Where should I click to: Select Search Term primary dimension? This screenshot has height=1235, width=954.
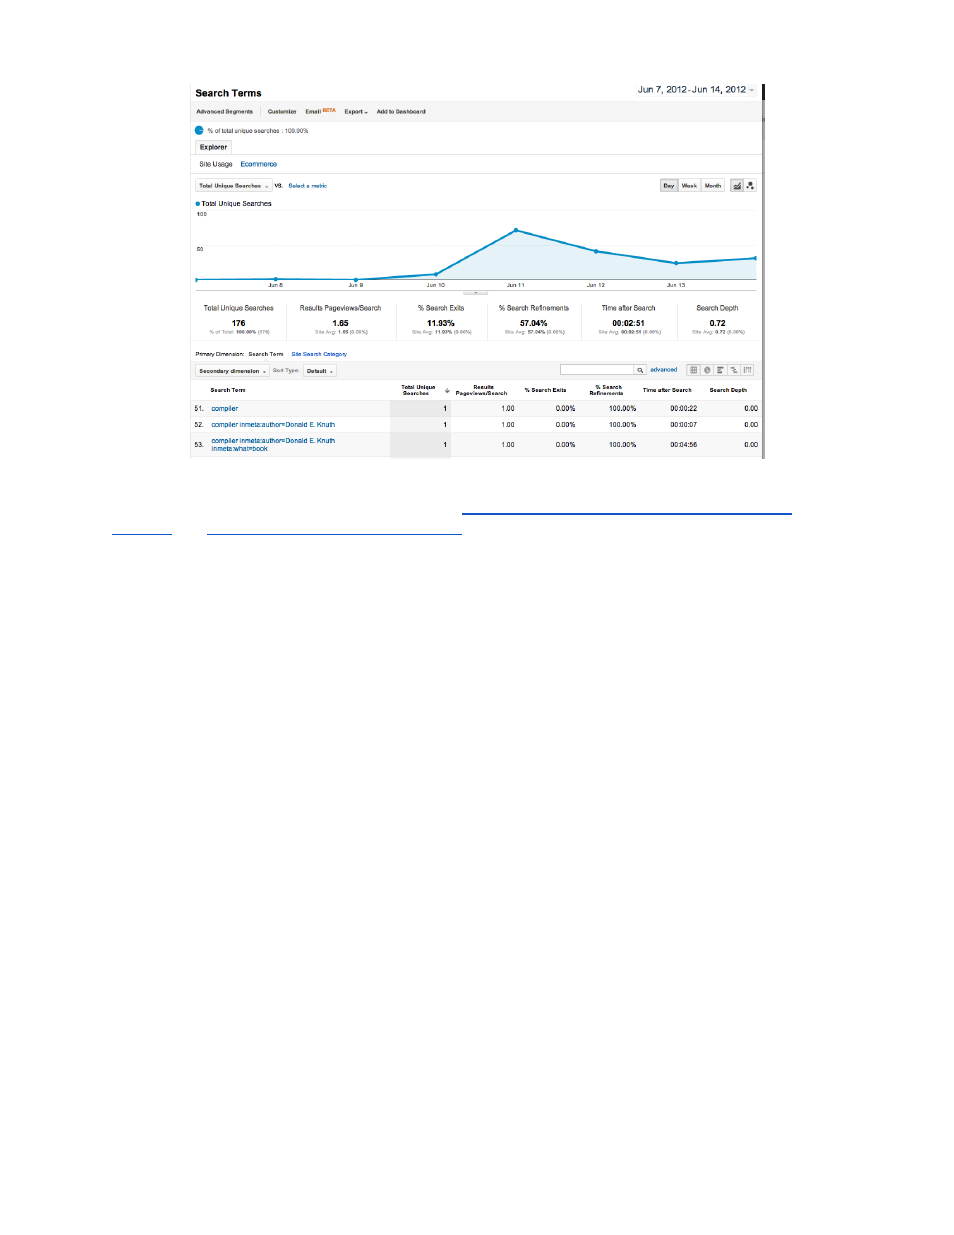[266, 354]
